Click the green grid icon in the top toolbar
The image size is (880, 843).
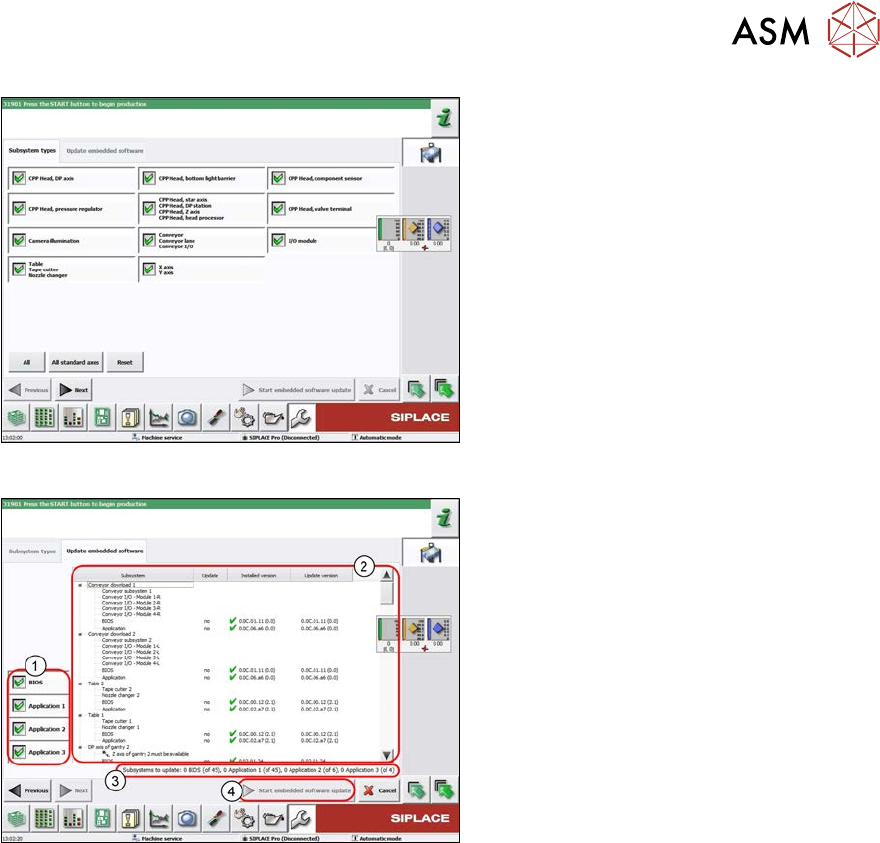45,418
